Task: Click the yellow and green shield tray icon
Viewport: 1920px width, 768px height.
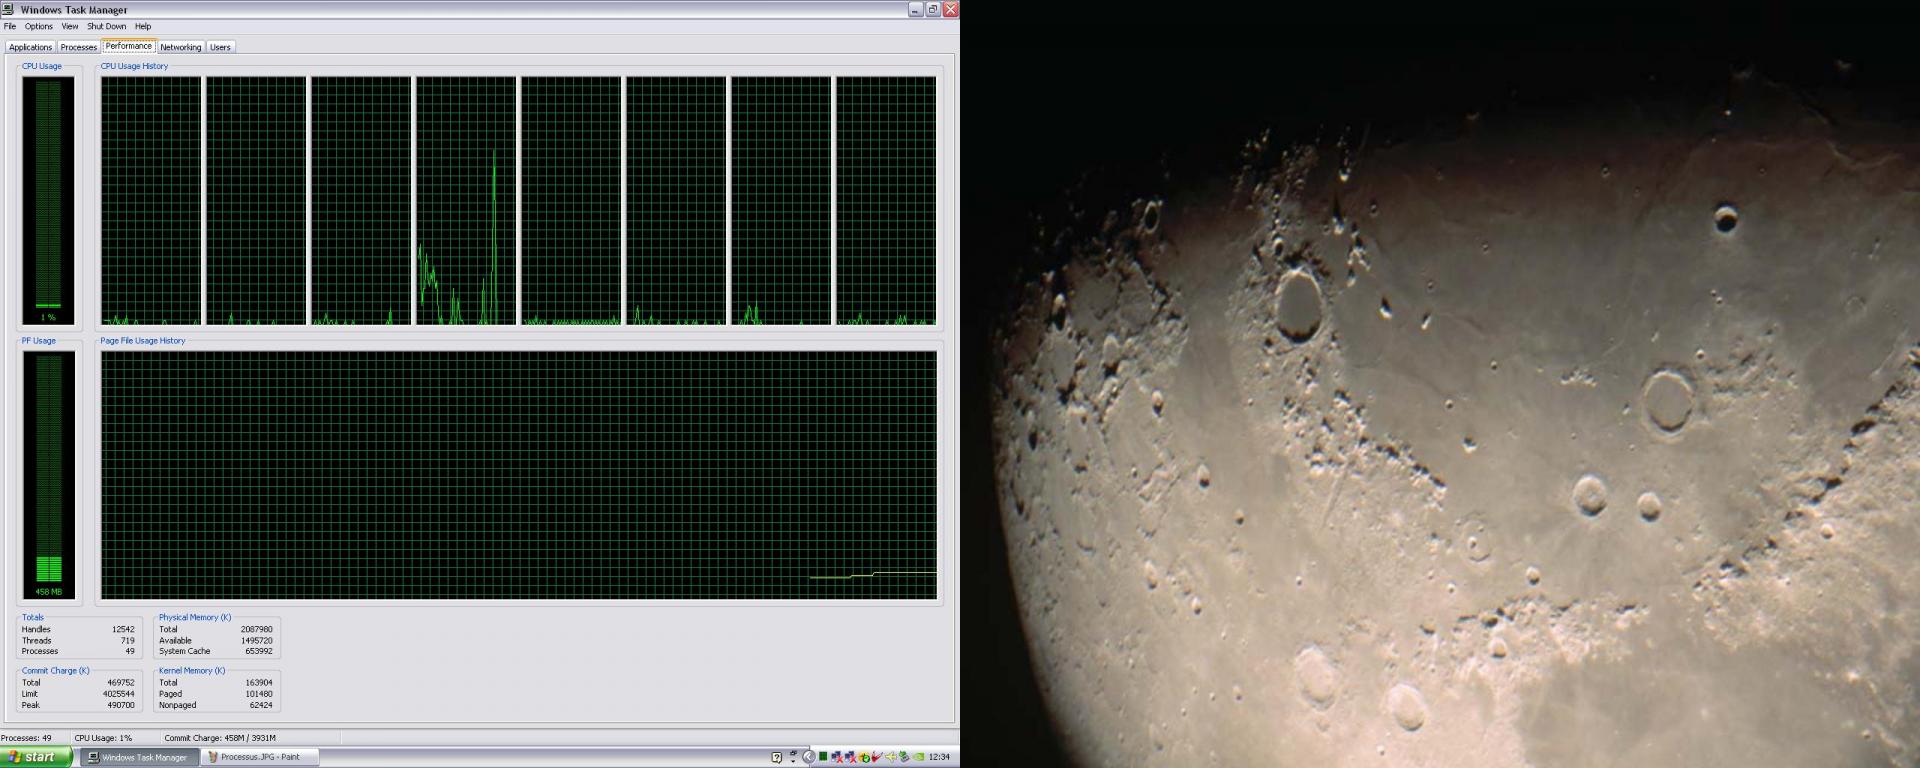Action: [864, 757]
